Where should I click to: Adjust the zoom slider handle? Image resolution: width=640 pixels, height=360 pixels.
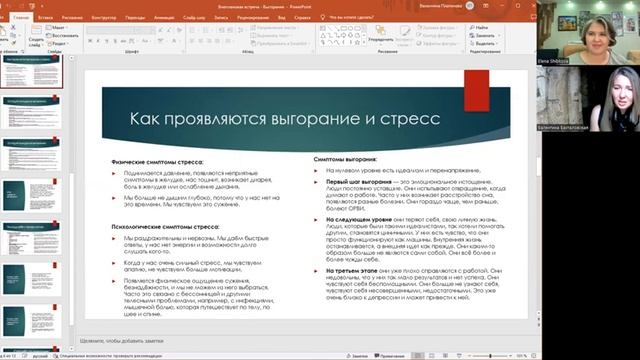click(490, 356)
